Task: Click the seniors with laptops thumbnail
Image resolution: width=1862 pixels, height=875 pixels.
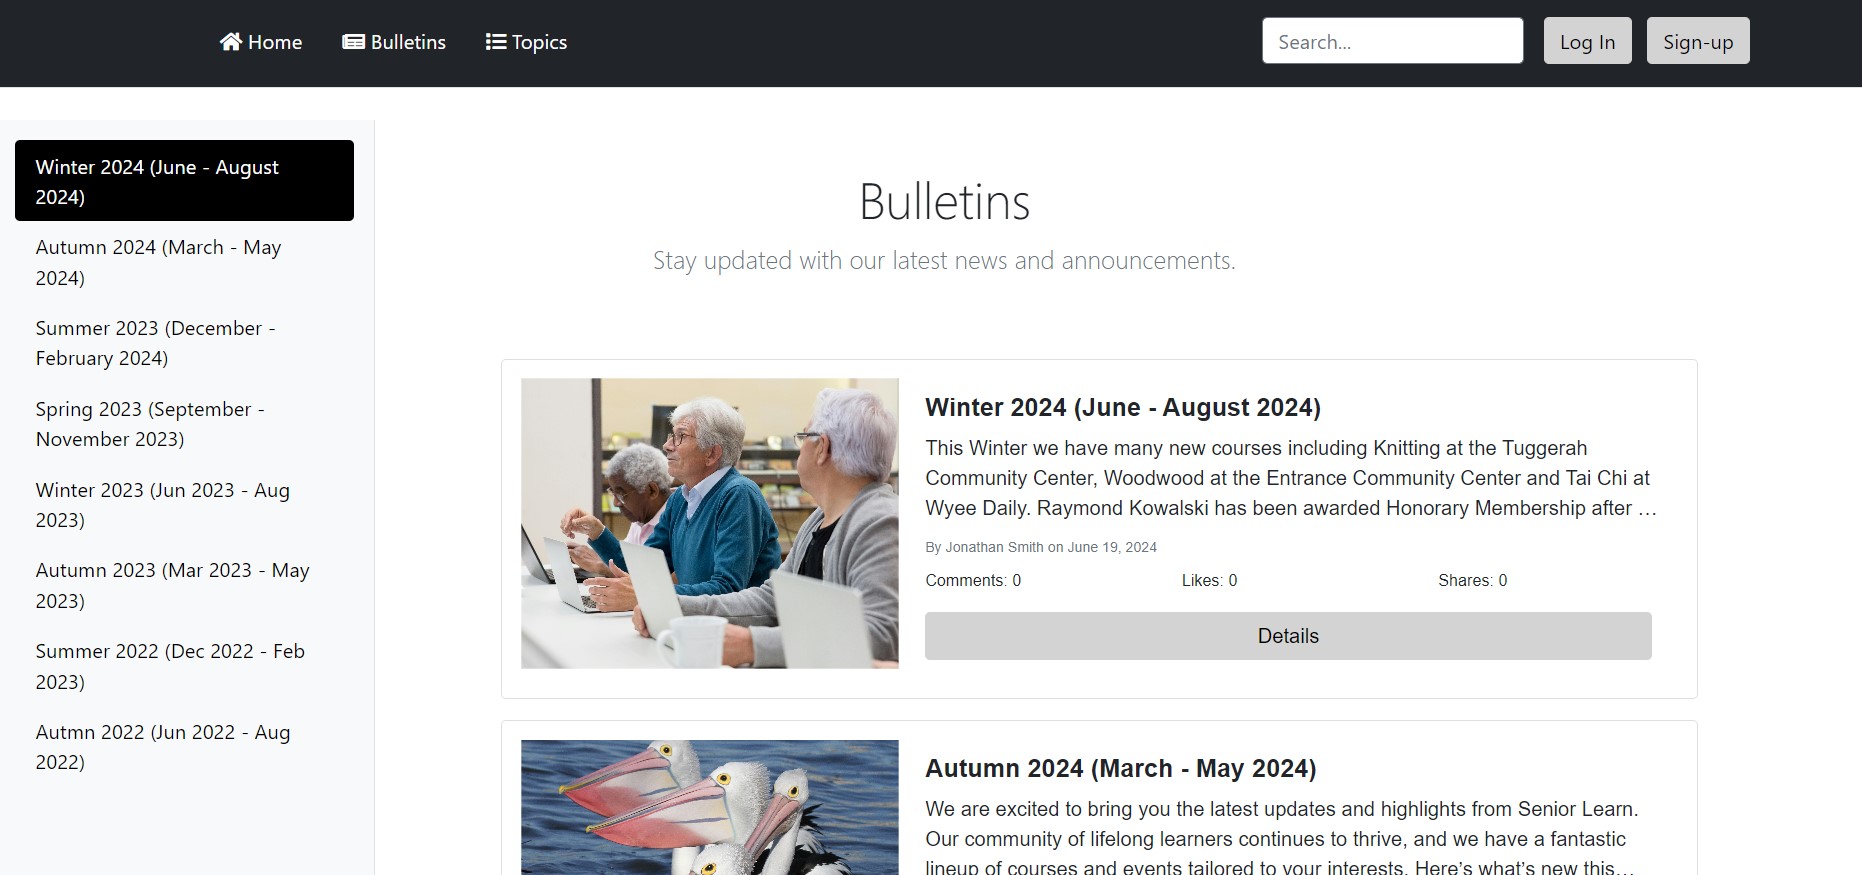Action: pos(709,523)
